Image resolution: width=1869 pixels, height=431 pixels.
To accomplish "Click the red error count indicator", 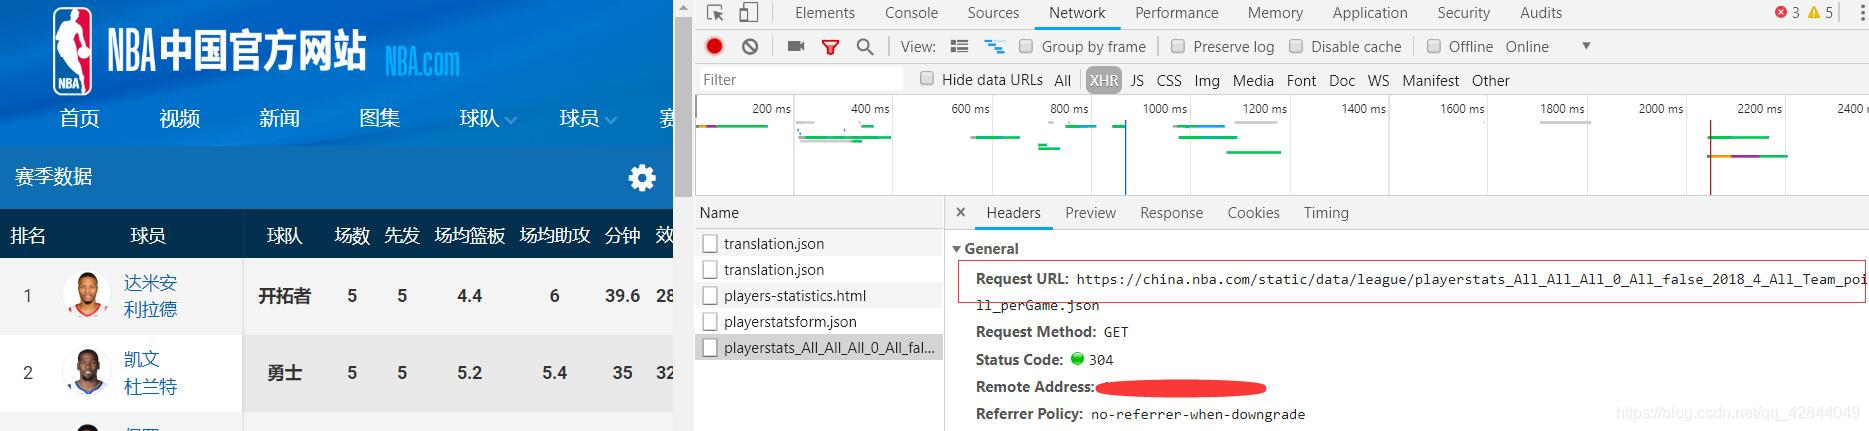I will (x=1787, y=13).
